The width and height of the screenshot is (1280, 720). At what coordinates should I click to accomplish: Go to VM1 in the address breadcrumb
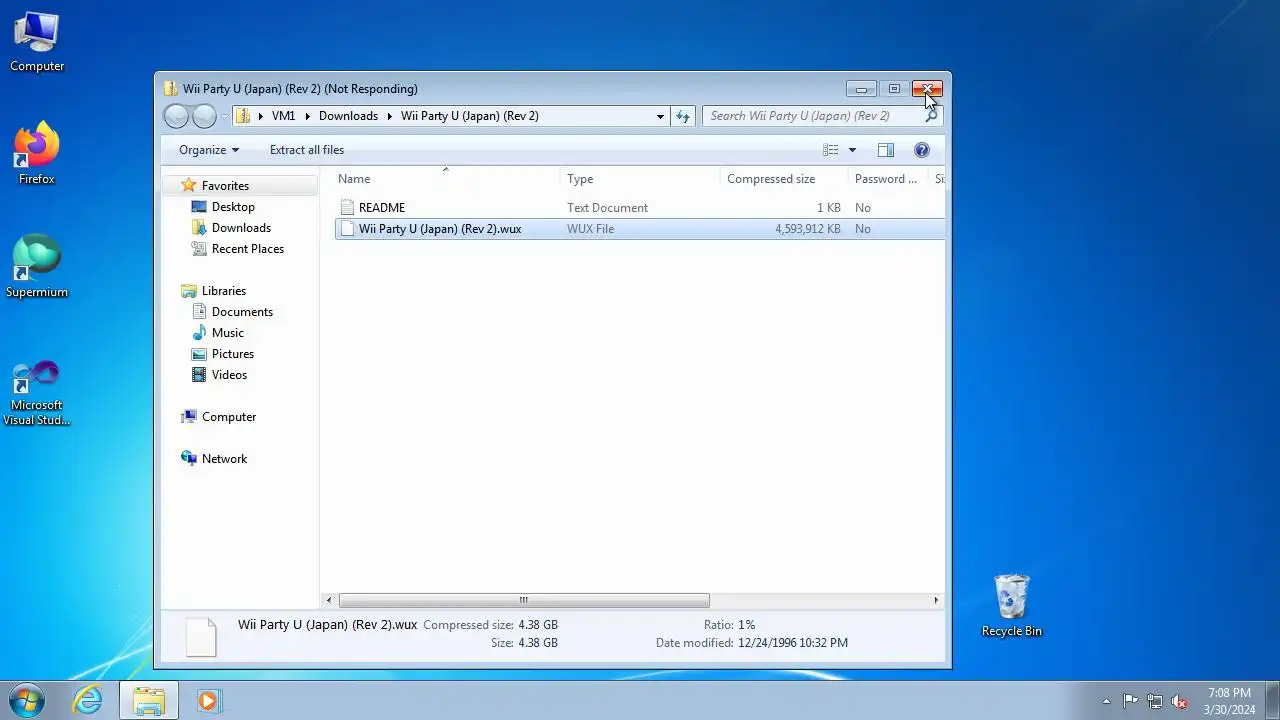pyautogui.click(x=284, y=116)
